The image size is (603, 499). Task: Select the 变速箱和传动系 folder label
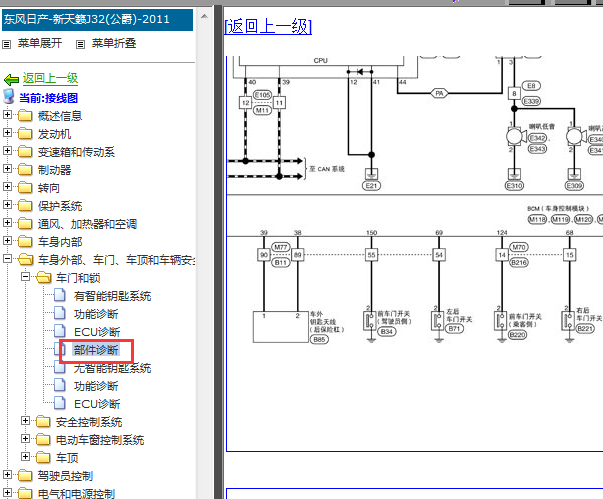pyautogui.click(x=76, y=152)
